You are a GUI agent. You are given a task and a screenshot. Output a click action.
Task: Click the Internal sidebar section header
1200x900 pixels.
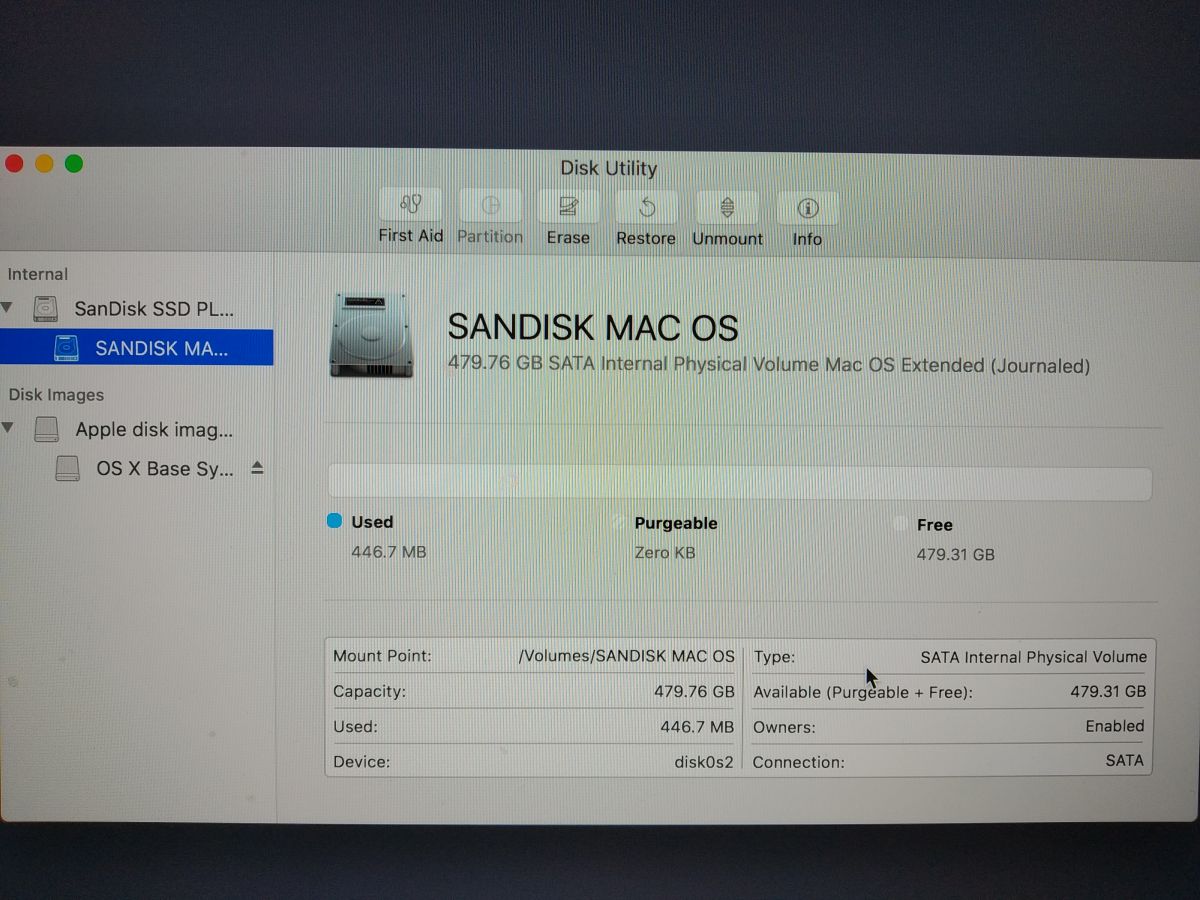point(38,274)
